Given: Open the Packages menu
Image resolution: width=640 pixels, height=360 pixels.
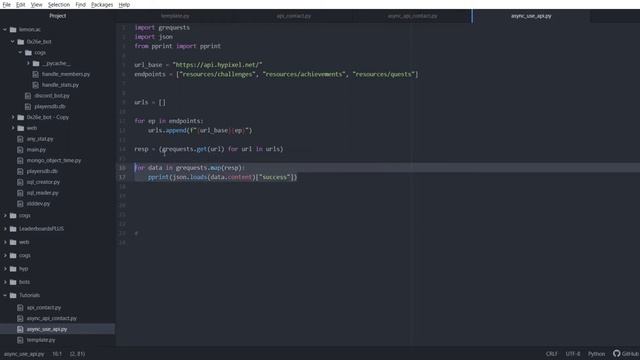Looking at the screenshot, I should pos(102,4).
